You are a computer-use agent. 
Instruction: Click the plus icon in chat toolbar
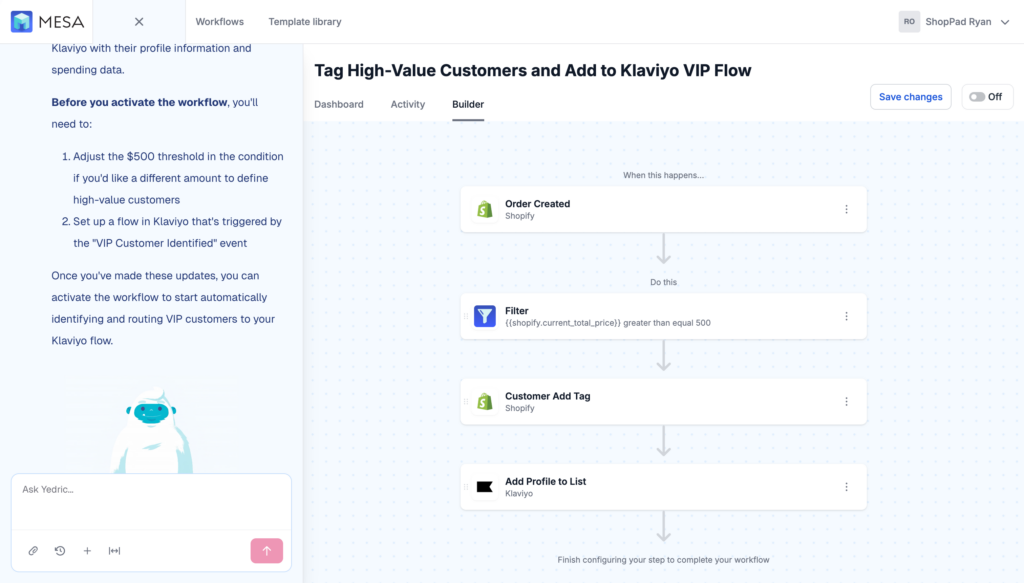pos(87,550)
